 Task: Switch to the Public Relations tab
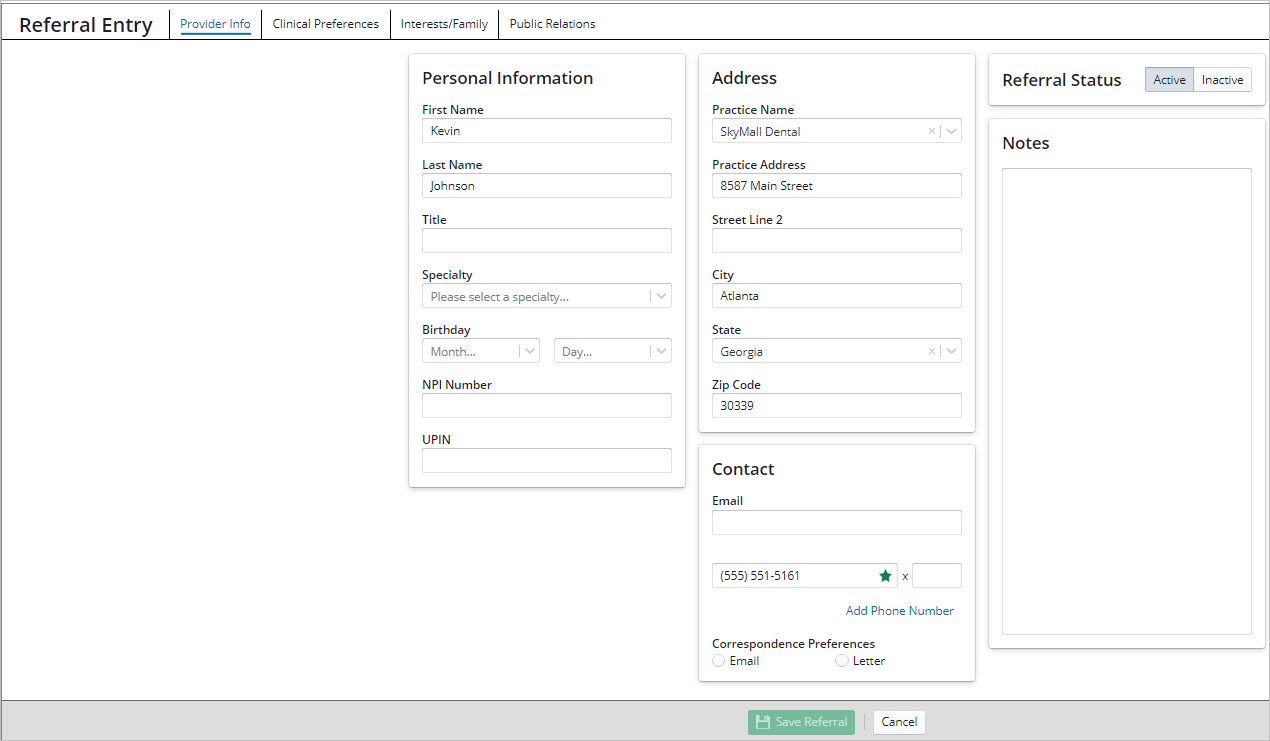pyautogui.click(x=552, y=23)
